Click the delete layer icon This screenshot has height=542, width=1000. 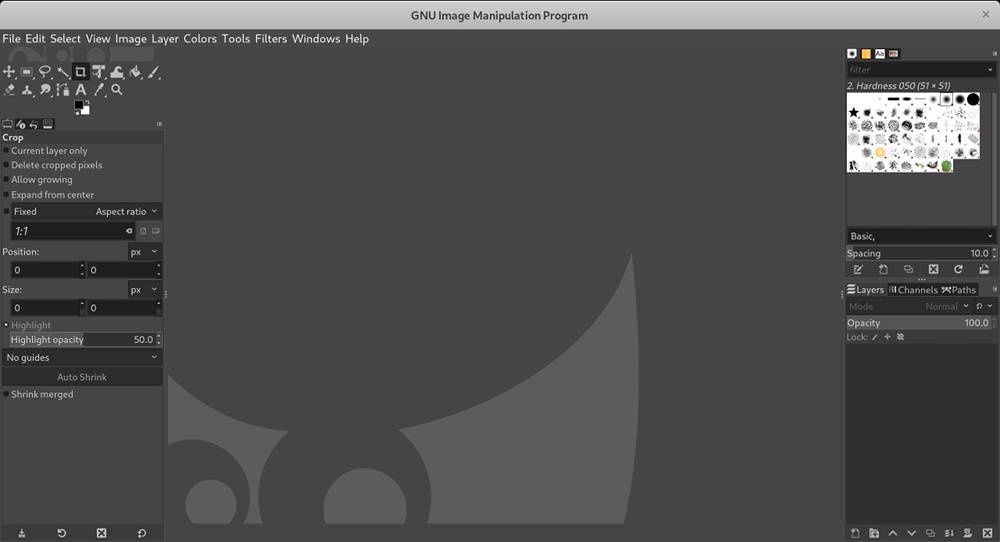coord(987,533)
